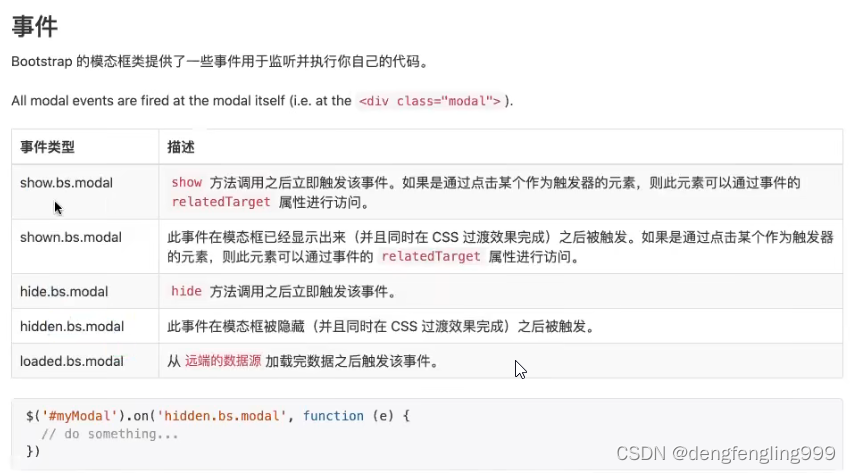Click the function keyword in code

pos(333,416)
